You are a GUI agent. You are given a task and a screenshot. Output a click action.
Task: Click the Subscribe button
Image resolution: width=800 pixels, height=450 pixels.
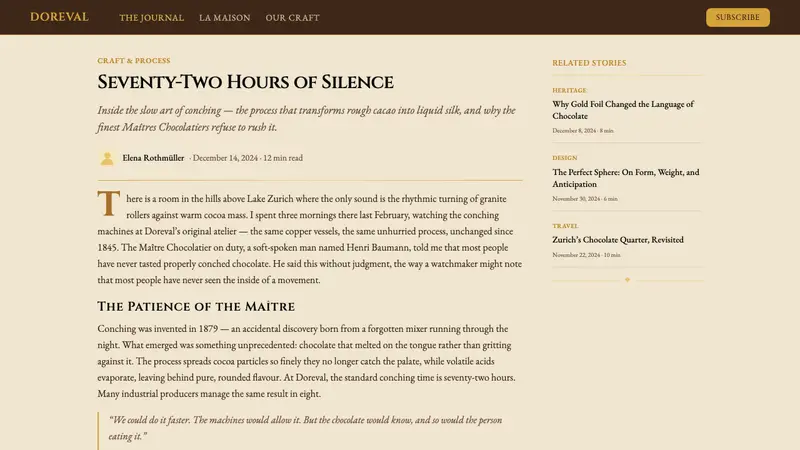pos(738,17)
